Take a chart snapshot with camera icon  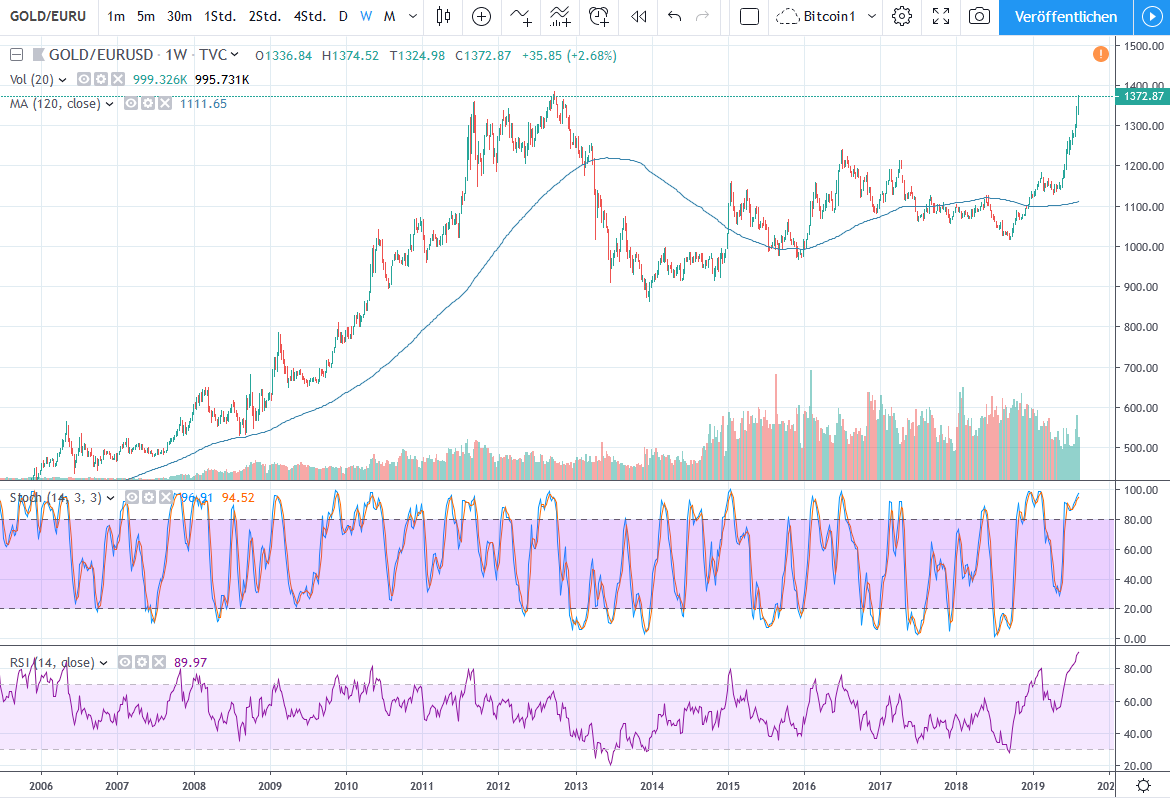(x=979, y=16)
